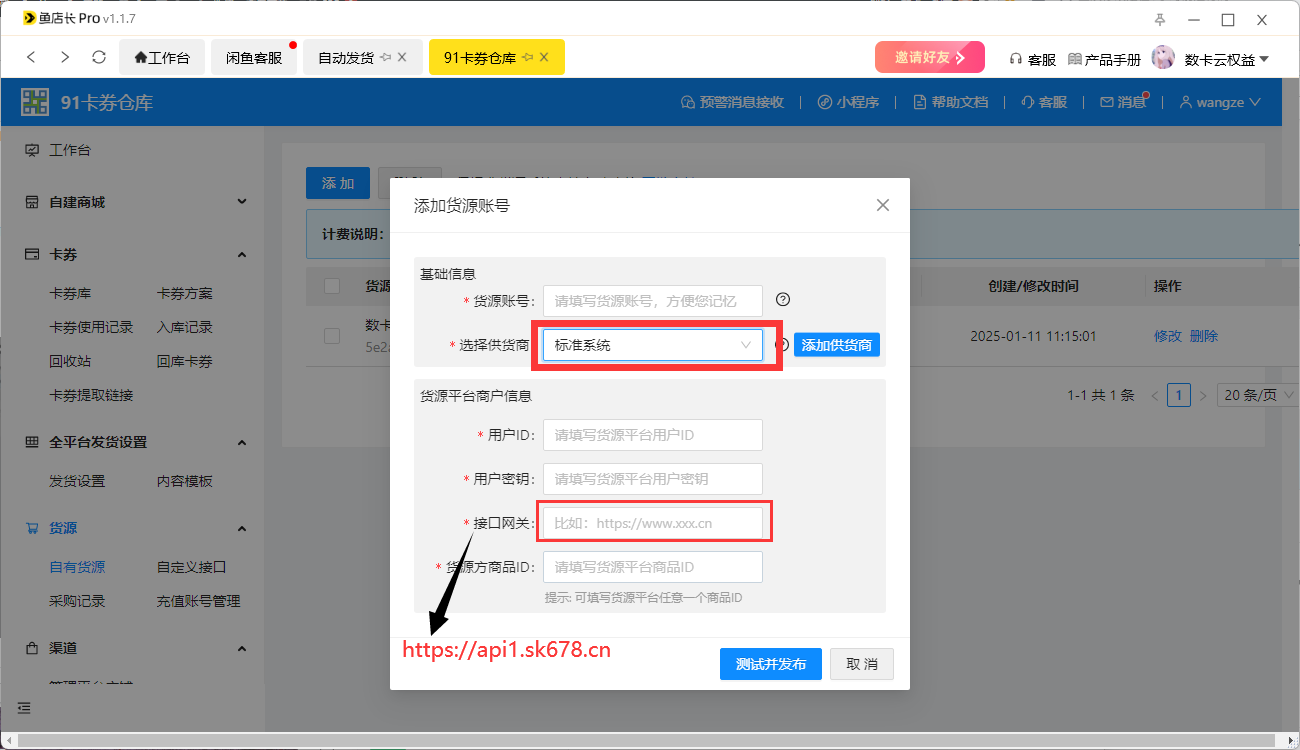Switch to the 自动发货 tab

(346, 58)
